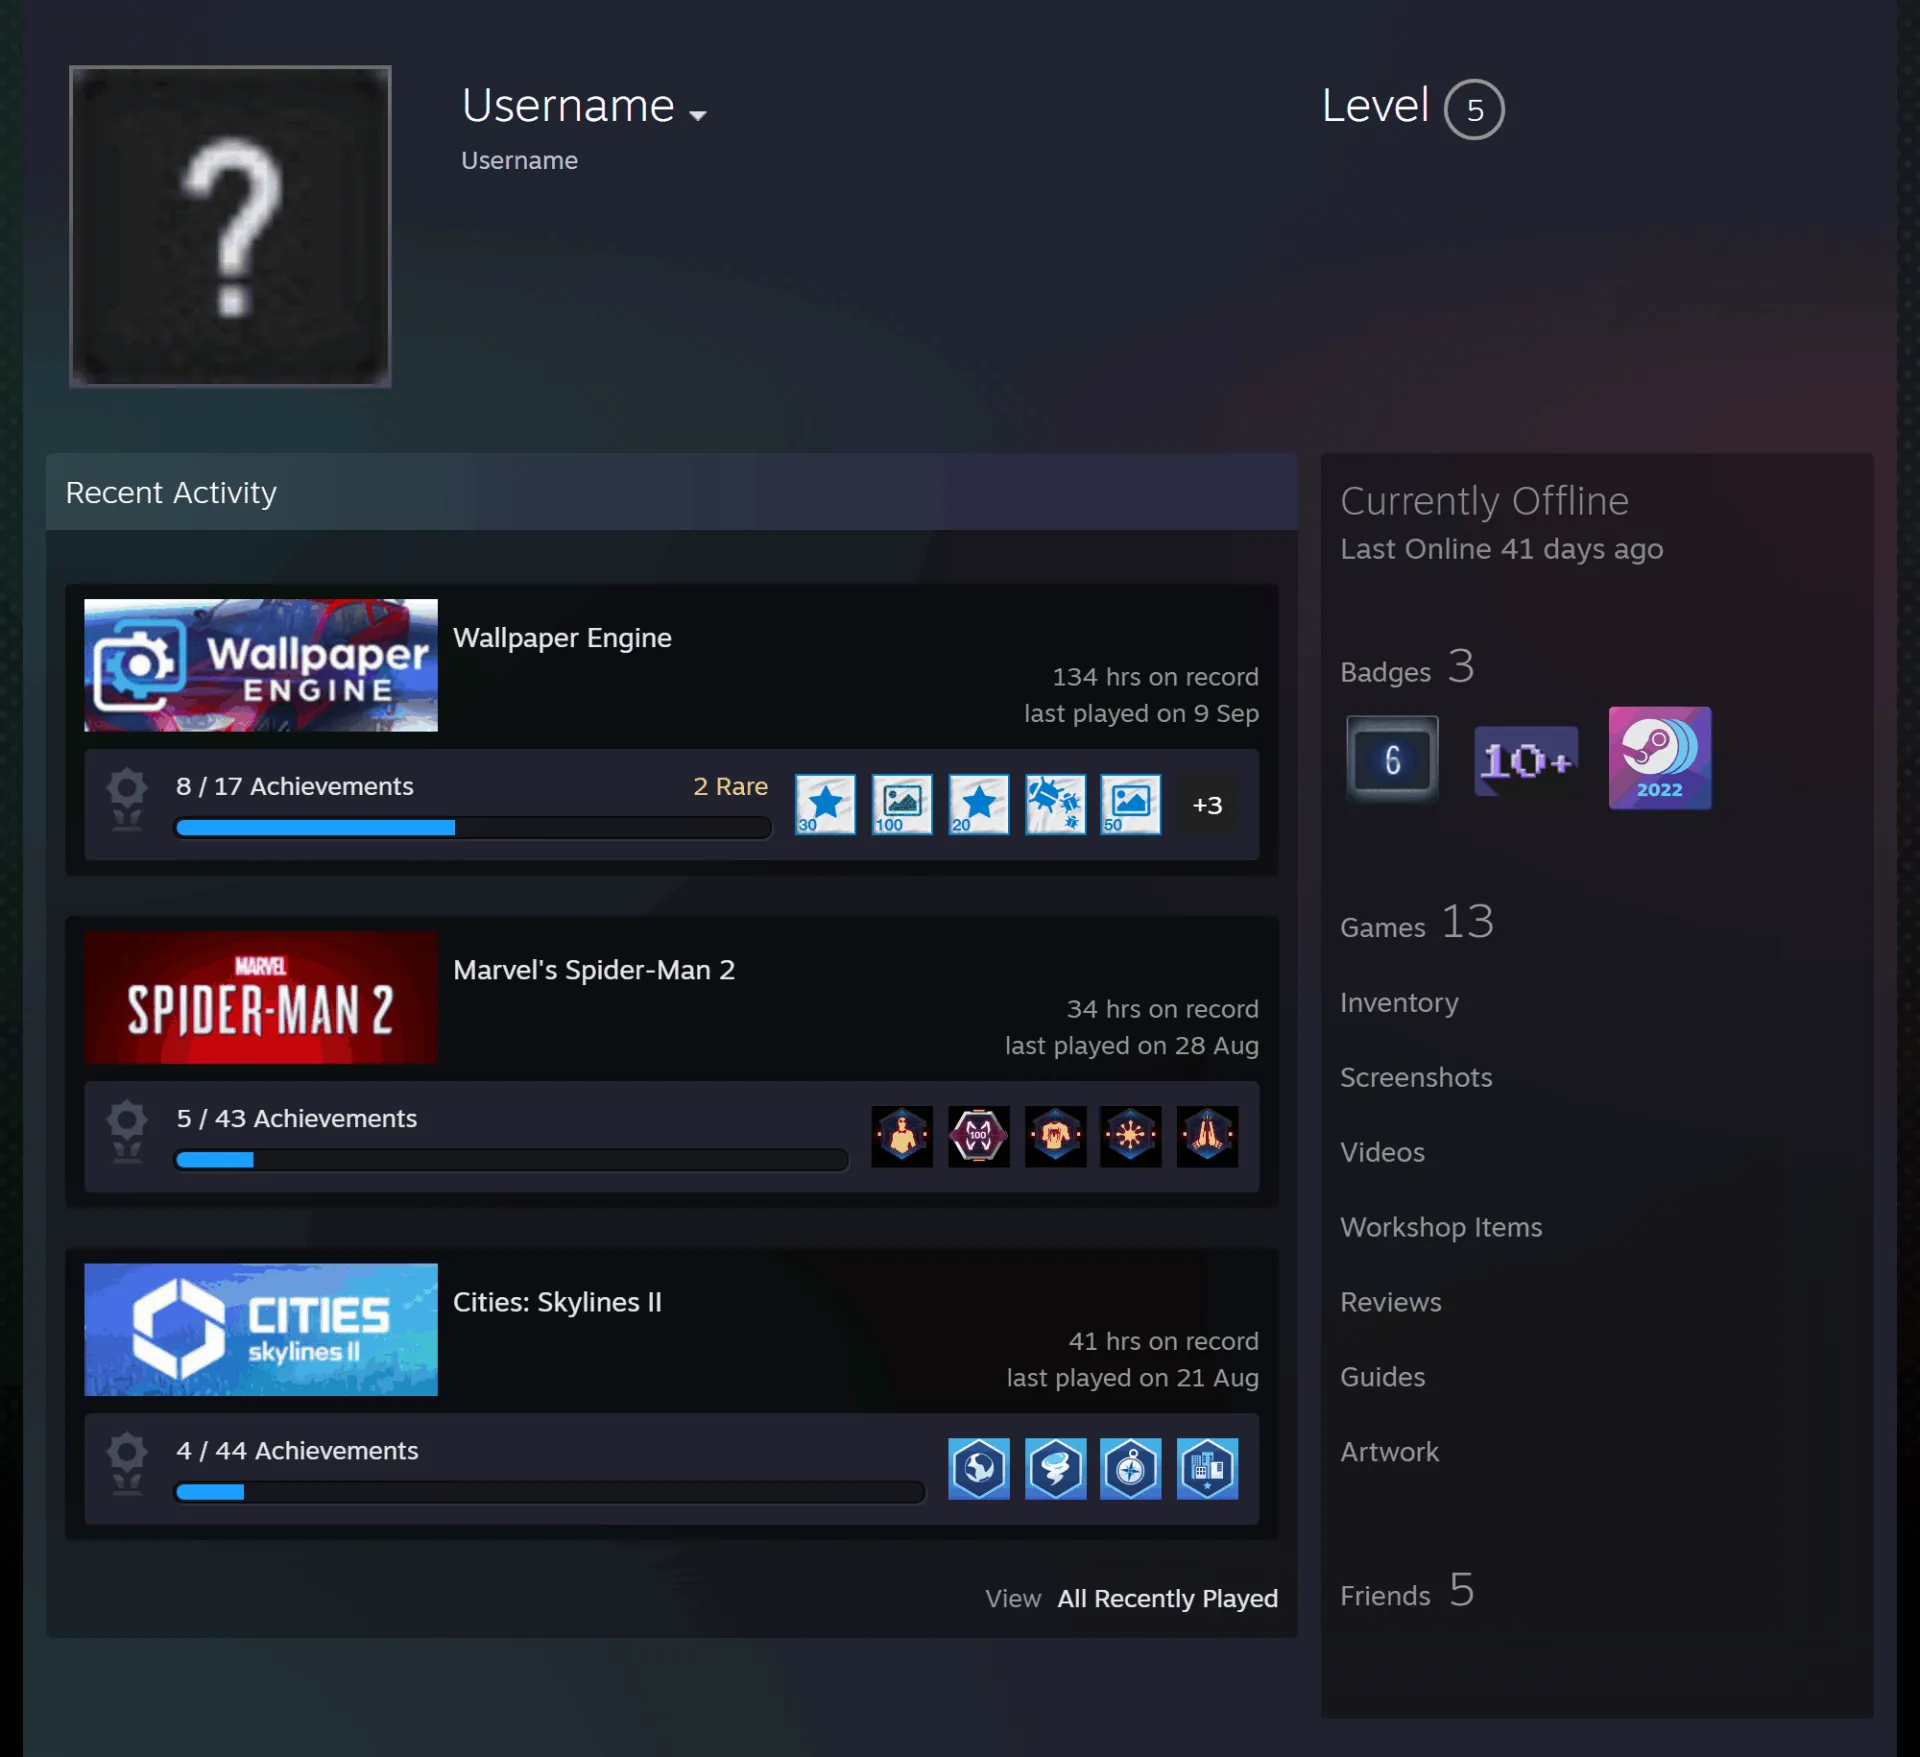1920x1757 pixels.
Task: Open the Workshop Items section
Action: click(x=1441, y=1227)
